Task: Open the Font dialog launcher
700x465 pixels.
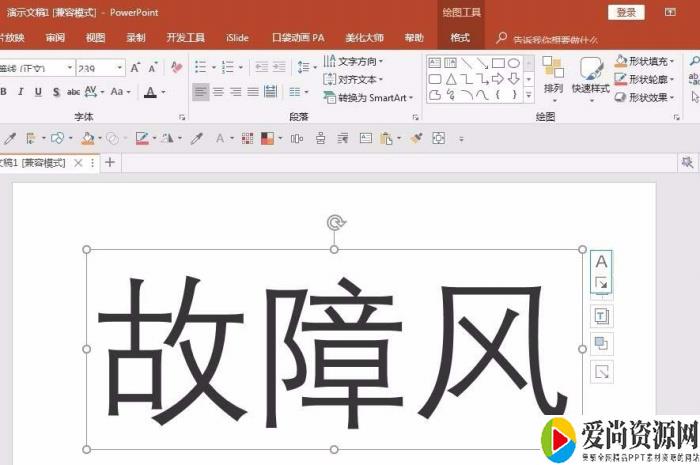Action: click(182, 117)
